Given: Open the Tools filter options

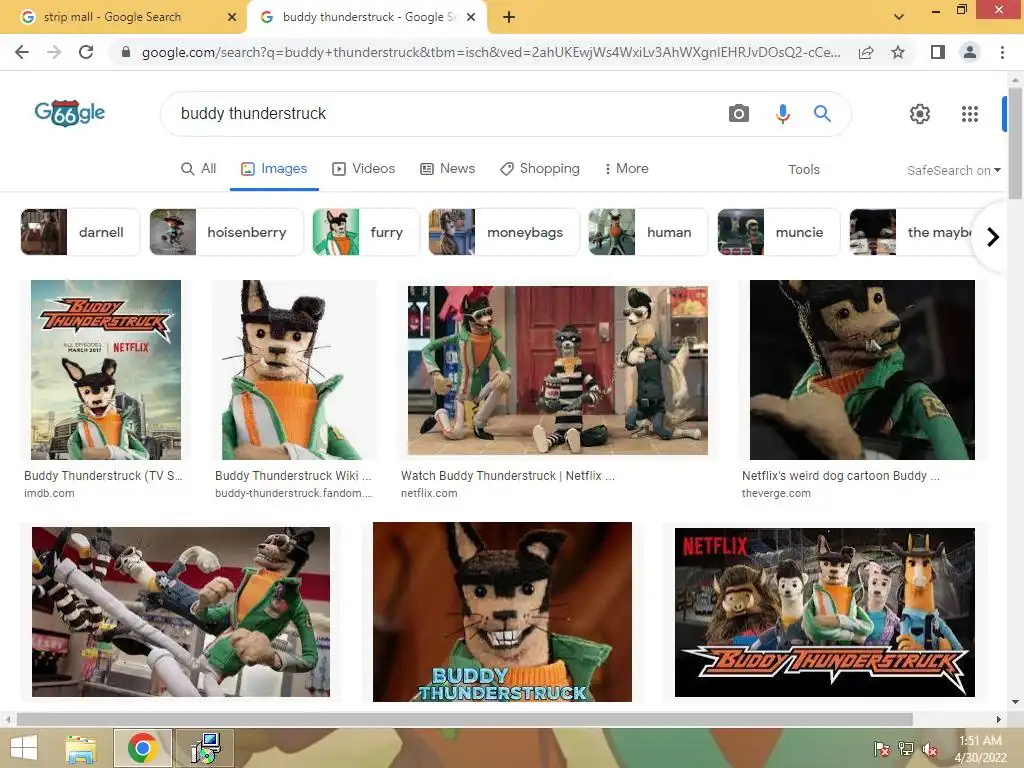Looking at the screenshot, I should pos(803,170).
